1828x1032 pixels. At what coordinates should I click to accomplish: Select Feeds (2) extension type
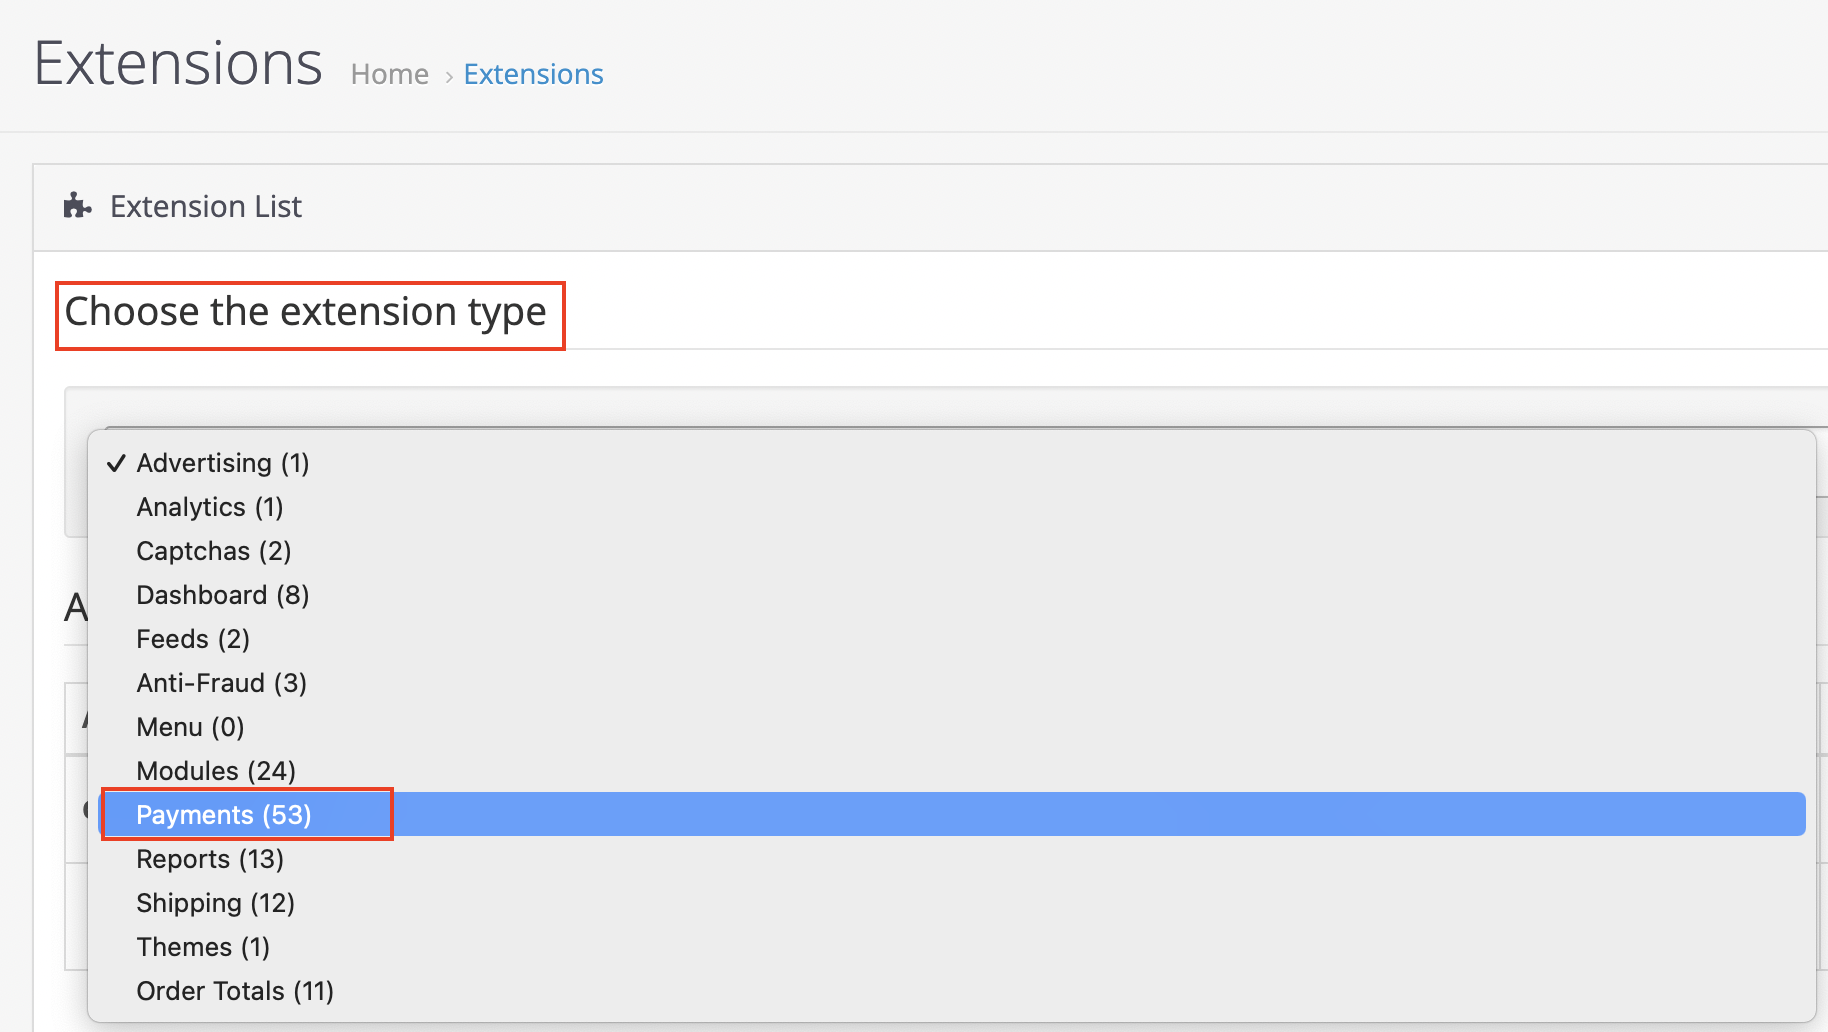click(x=193, y=639)
